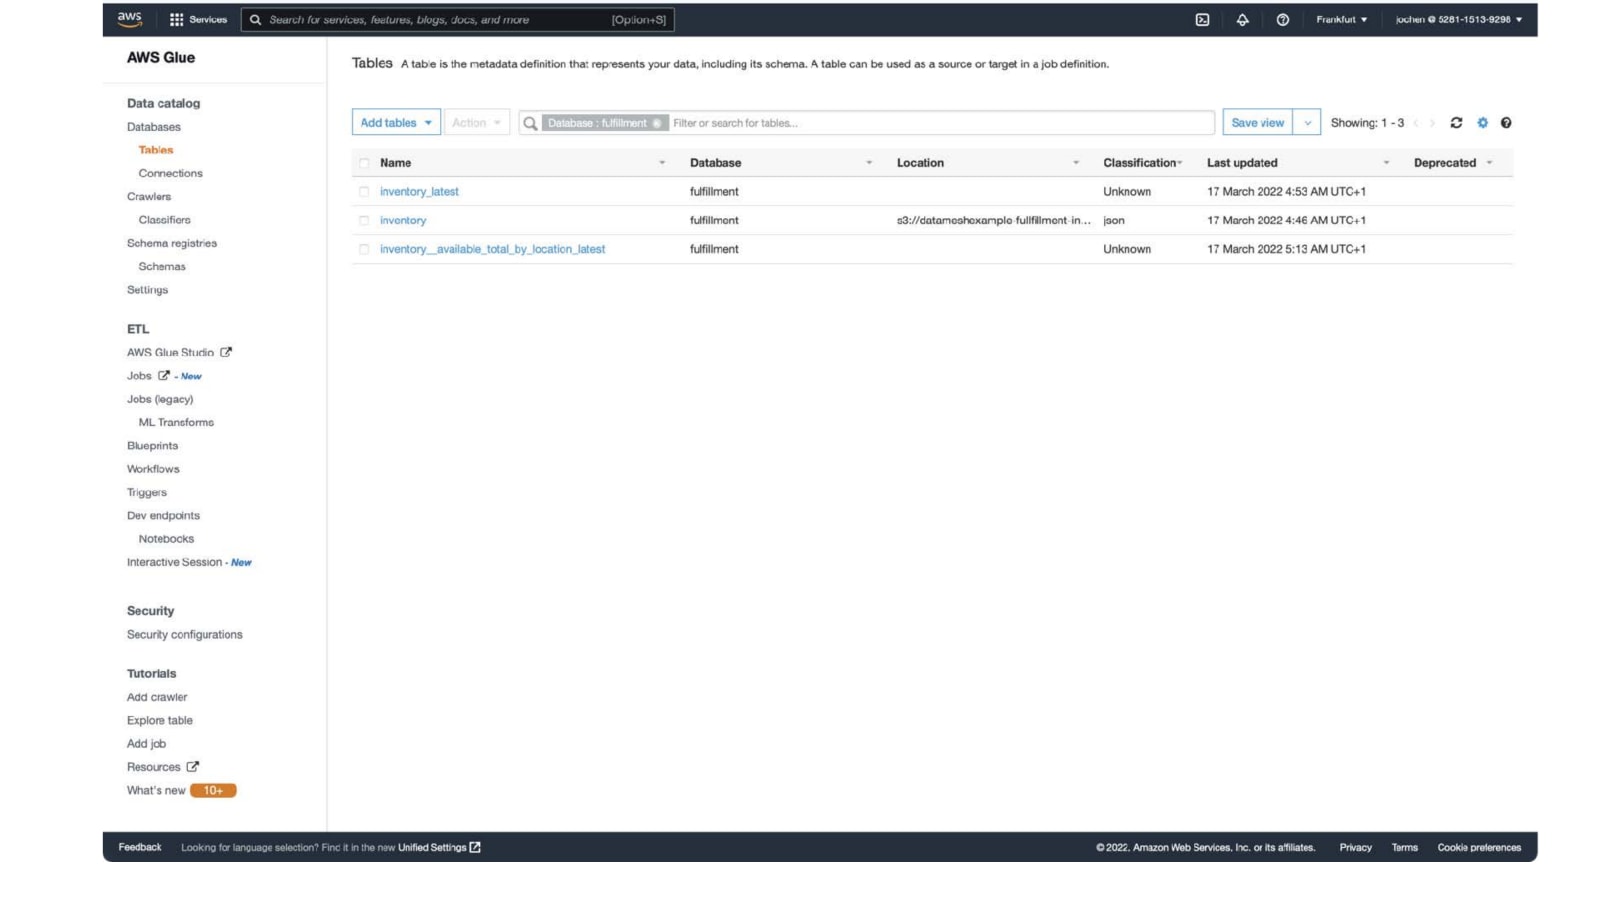
Task: Open the help question mark in top bar
Action: [1282, 19]
